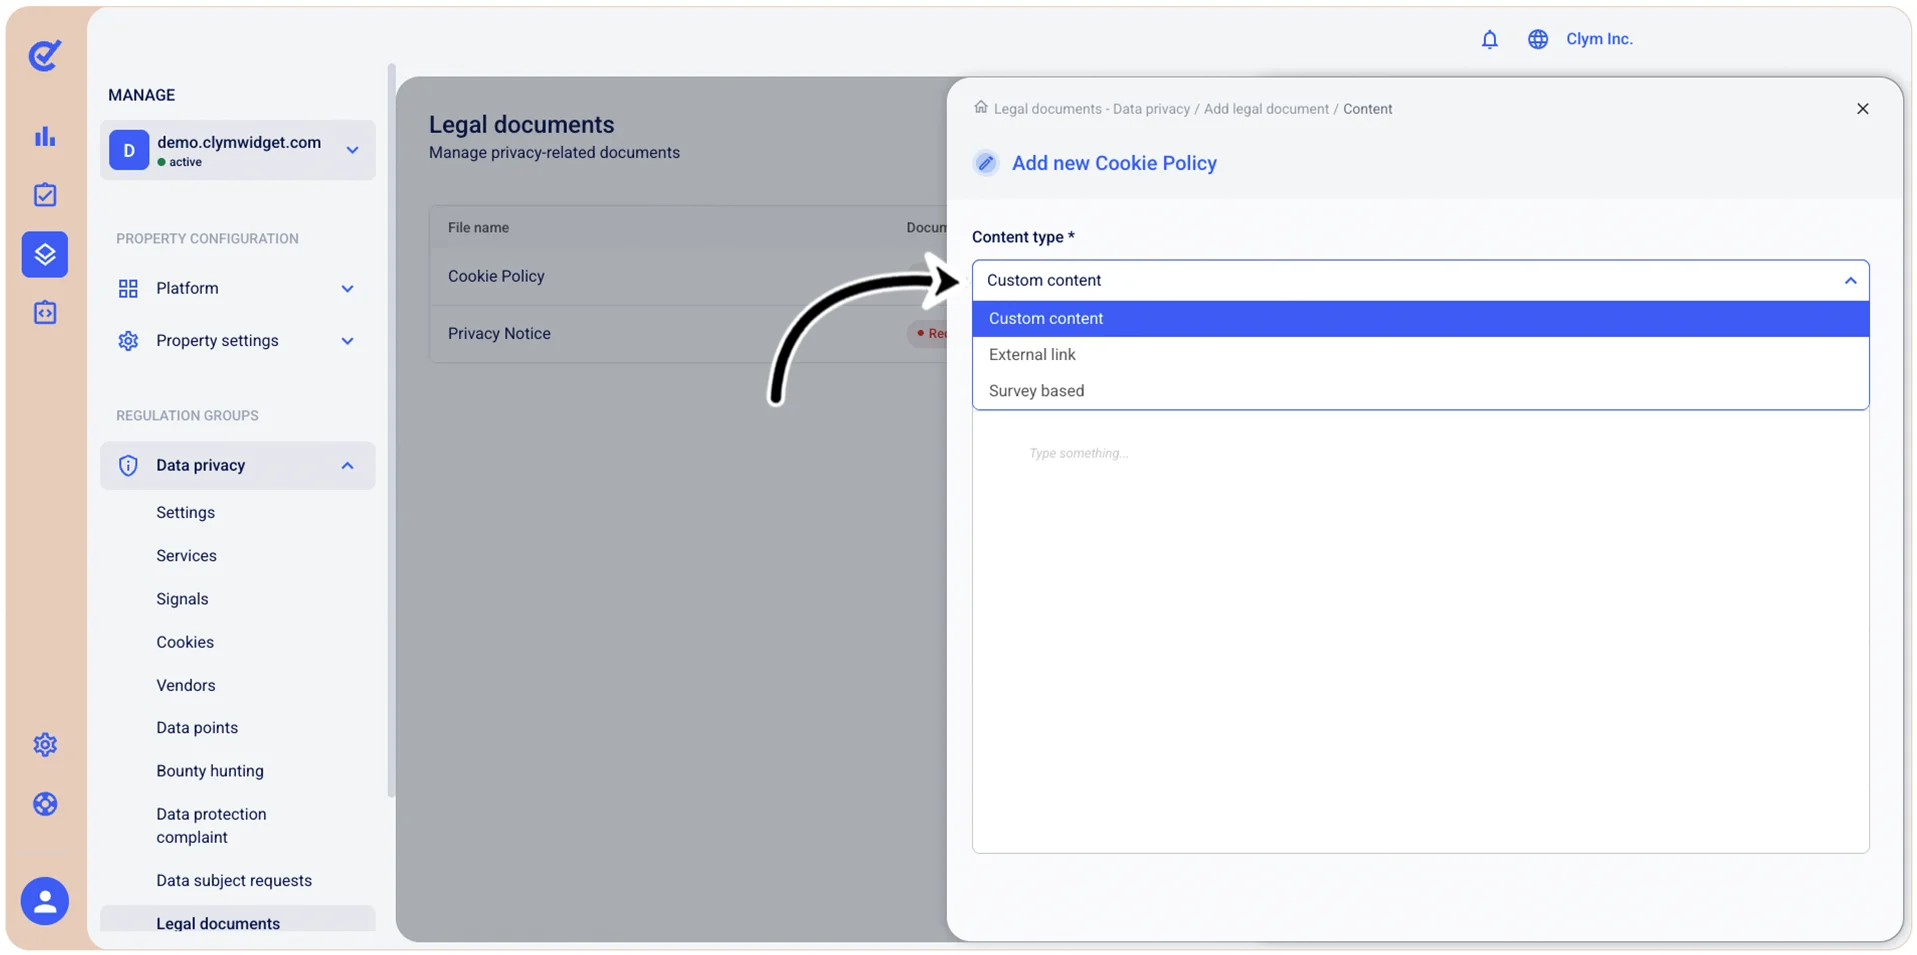Open Services in the sidebar
Screen dimensions: 1917x955
(x=186, y=556)
